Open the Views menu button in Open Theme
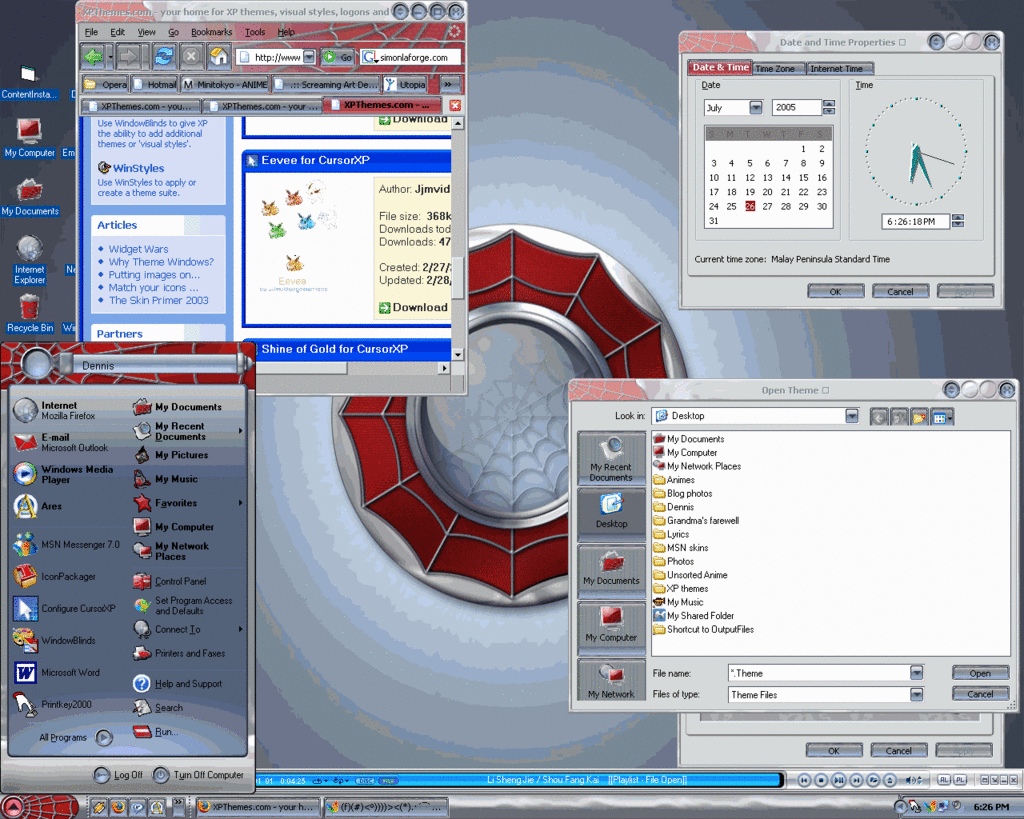 tap(942, 417)
